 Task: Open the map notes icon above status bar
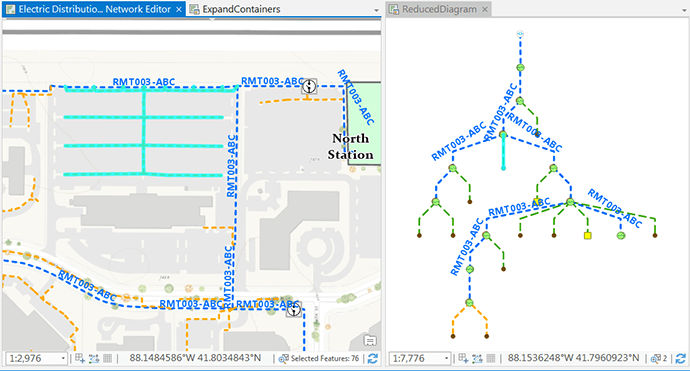coord(370,341)
